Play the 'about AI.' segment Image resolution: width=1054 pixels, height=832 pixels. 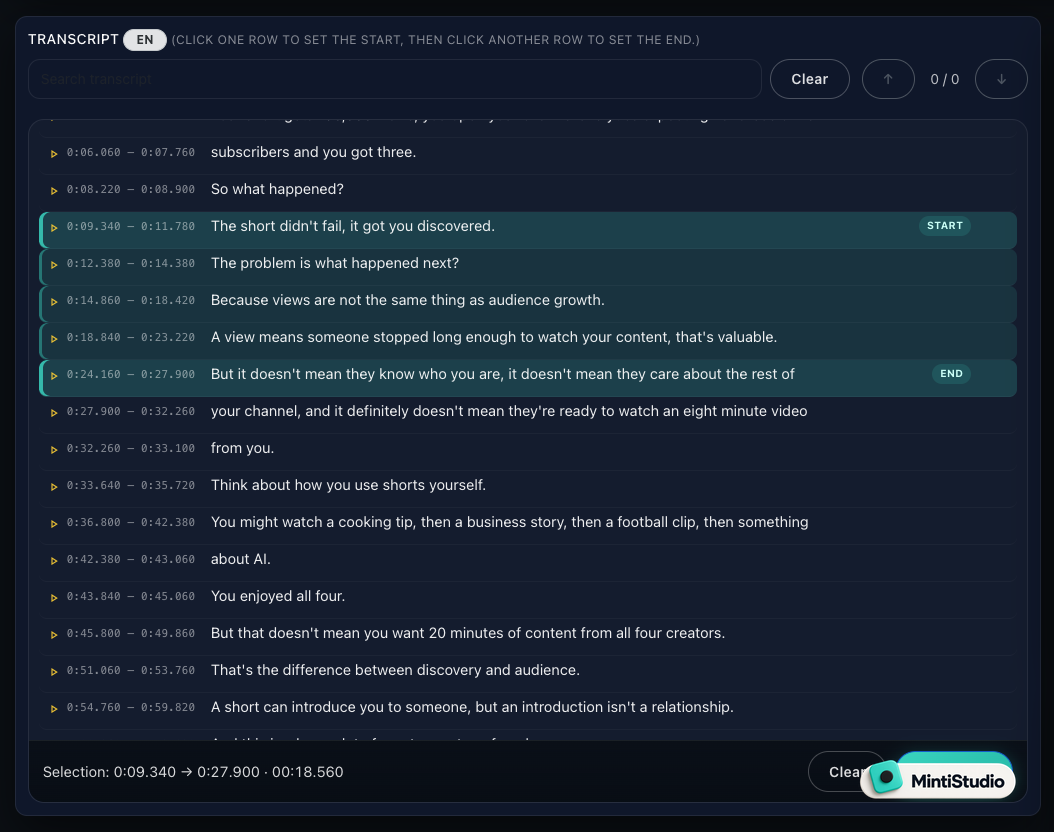click(x=54, y=560)
